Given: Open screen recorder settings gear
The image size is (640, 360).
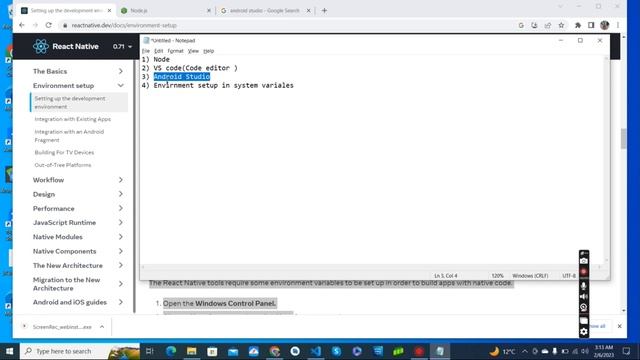Looking at the screenshot, I should pyautogui.click(x=584, y=331).
